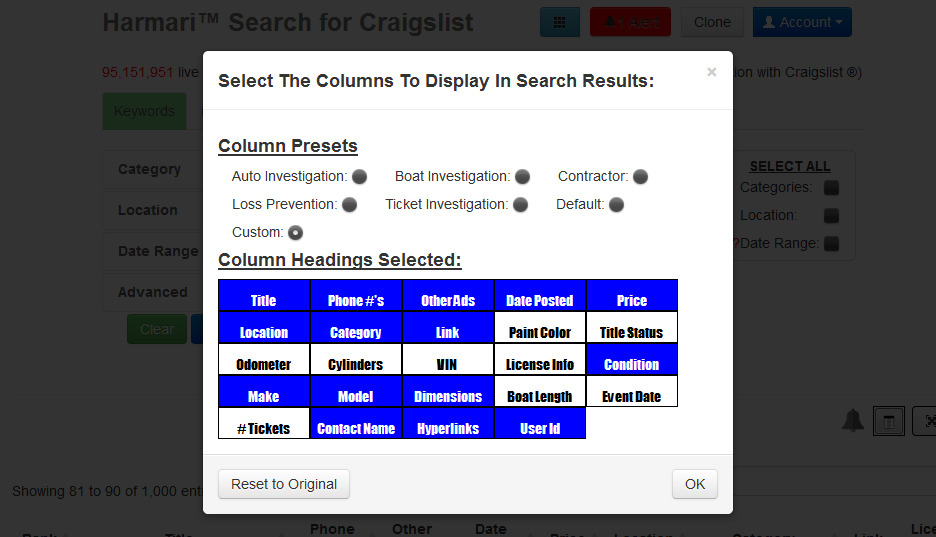
Task: Select the Default column preset
Action: click(x=617, y=205)
